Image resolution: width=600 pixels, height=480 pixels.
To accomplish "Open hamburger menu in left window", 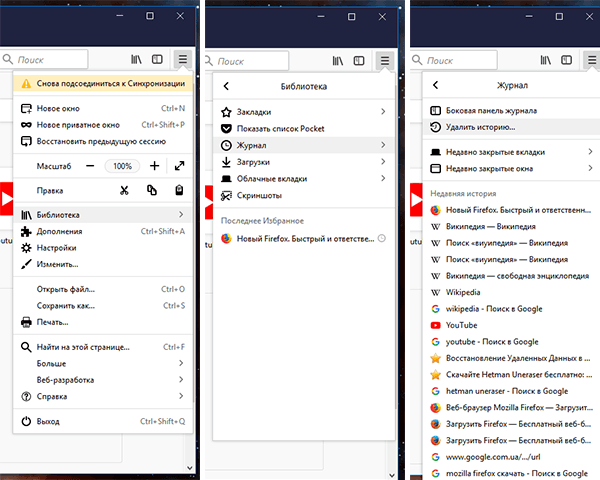I will 183,59.
